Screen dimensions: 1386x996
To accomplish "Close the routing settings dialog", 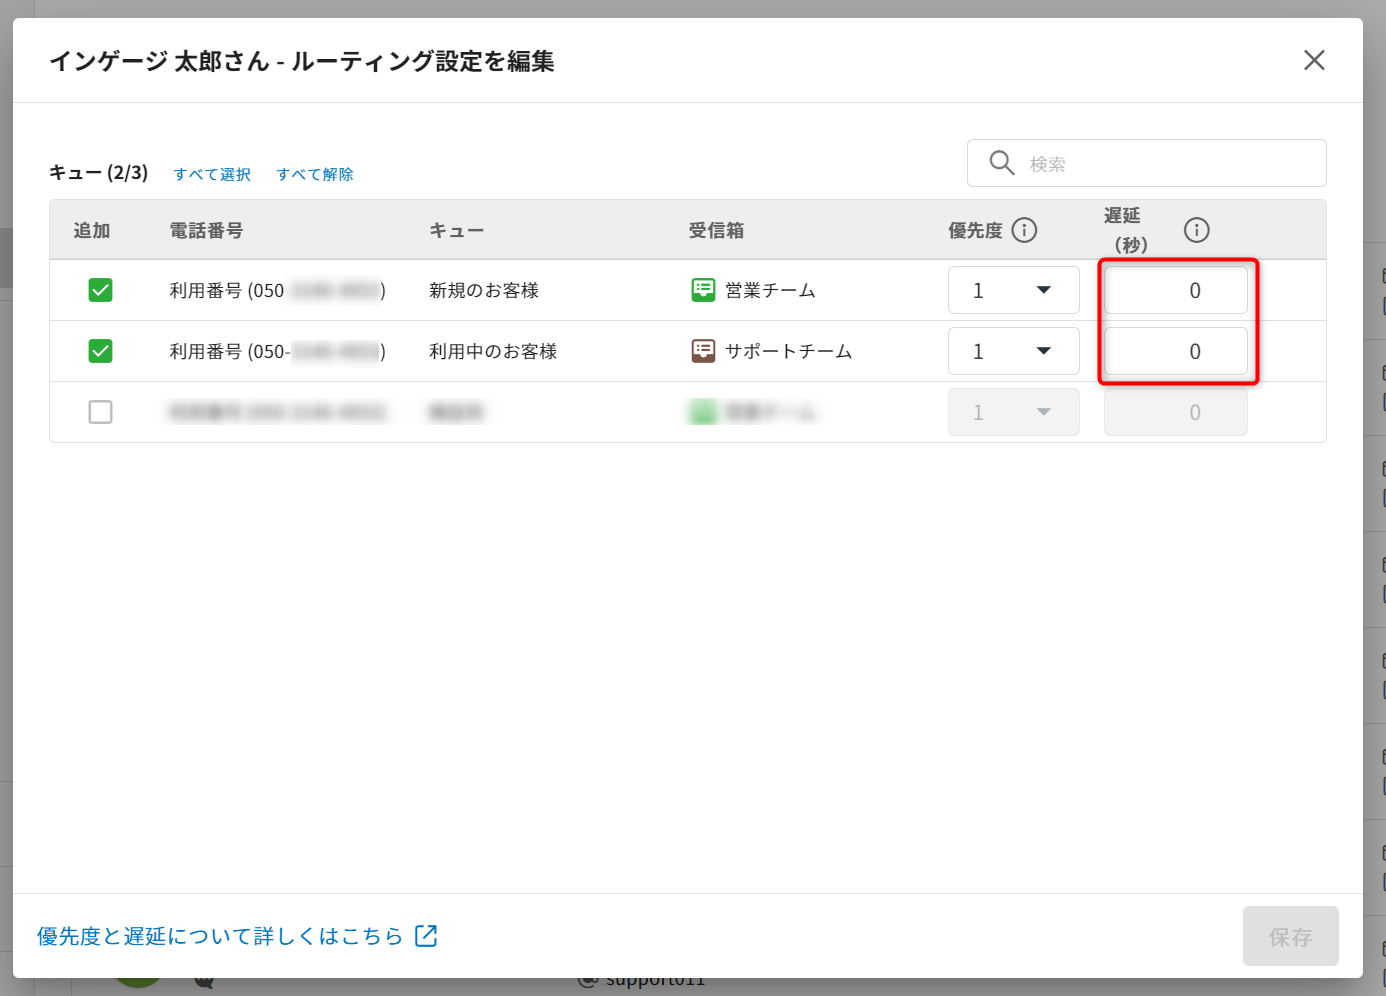I will [x=1314, y=60].
